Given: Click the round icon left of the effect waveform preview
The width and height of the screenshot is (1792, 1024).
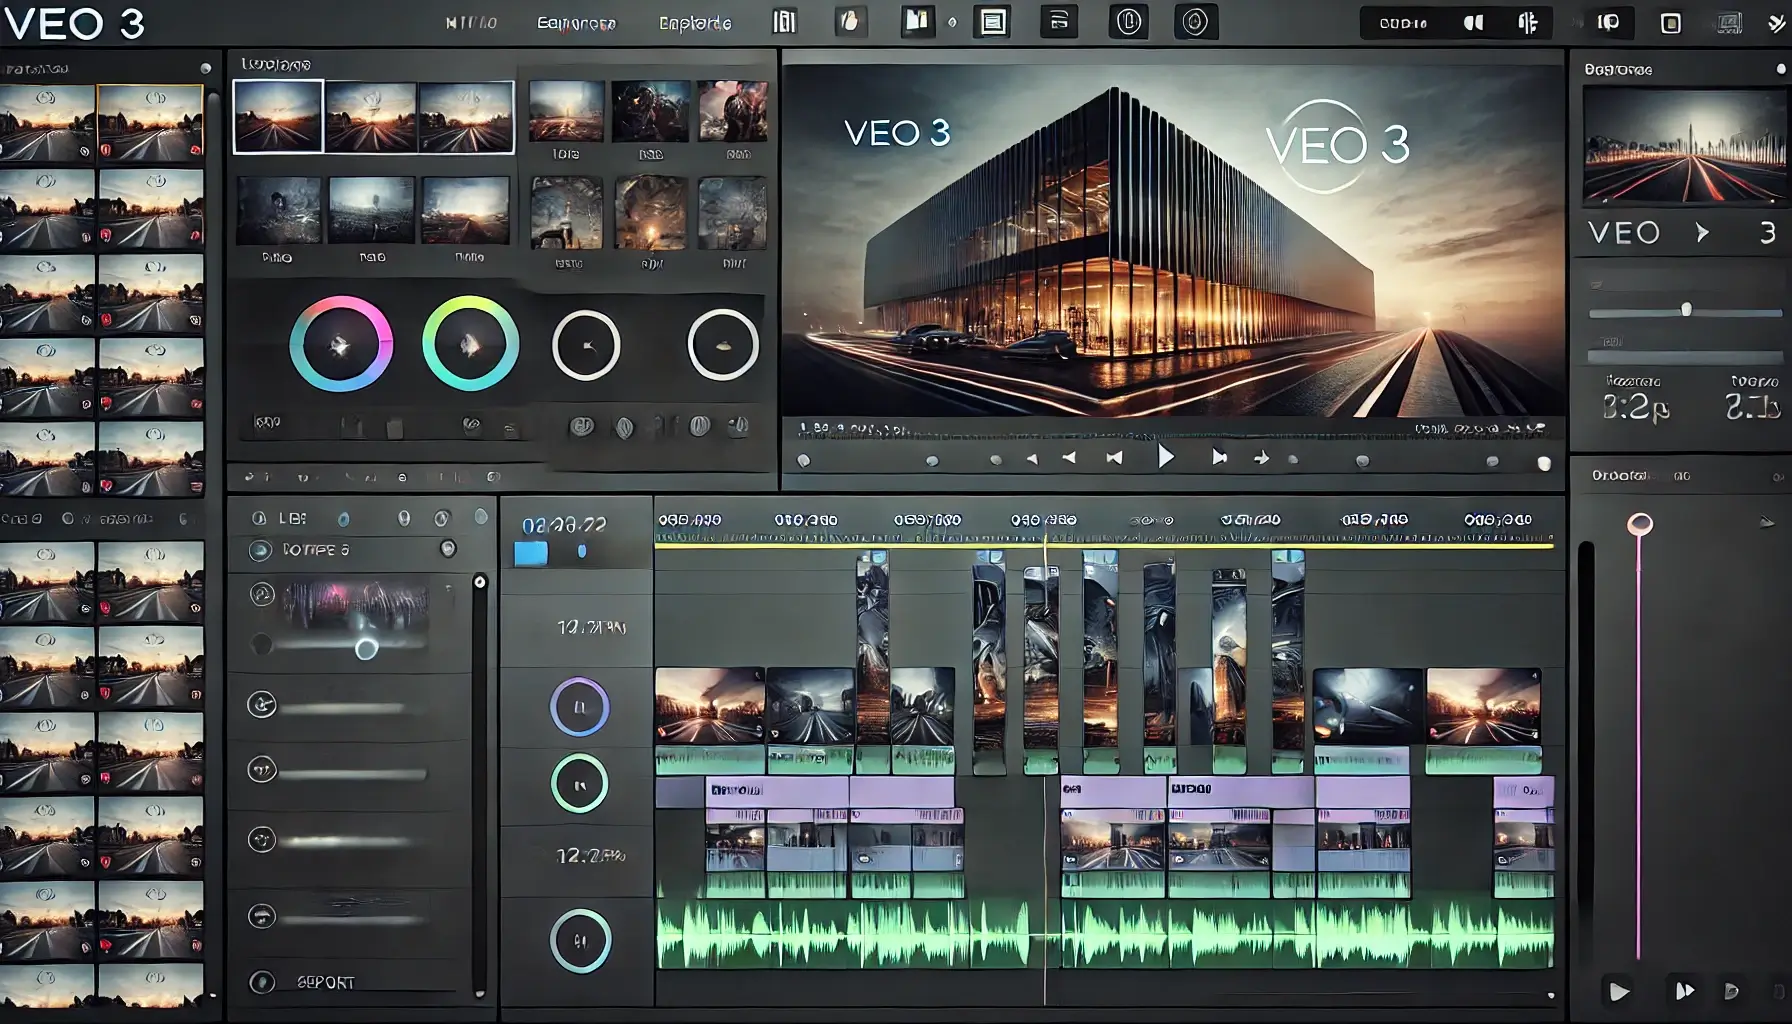Looking at the screenshot, I should [262, 595].
